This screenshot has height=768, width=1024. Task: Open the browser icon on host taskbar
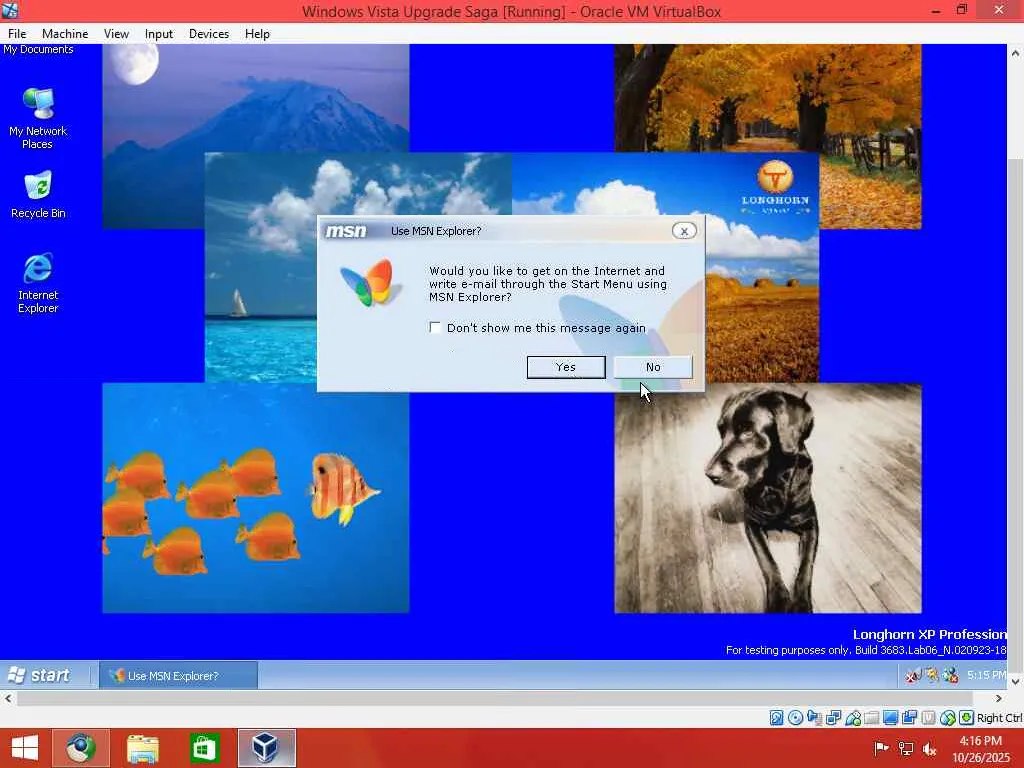pos(81,748)
